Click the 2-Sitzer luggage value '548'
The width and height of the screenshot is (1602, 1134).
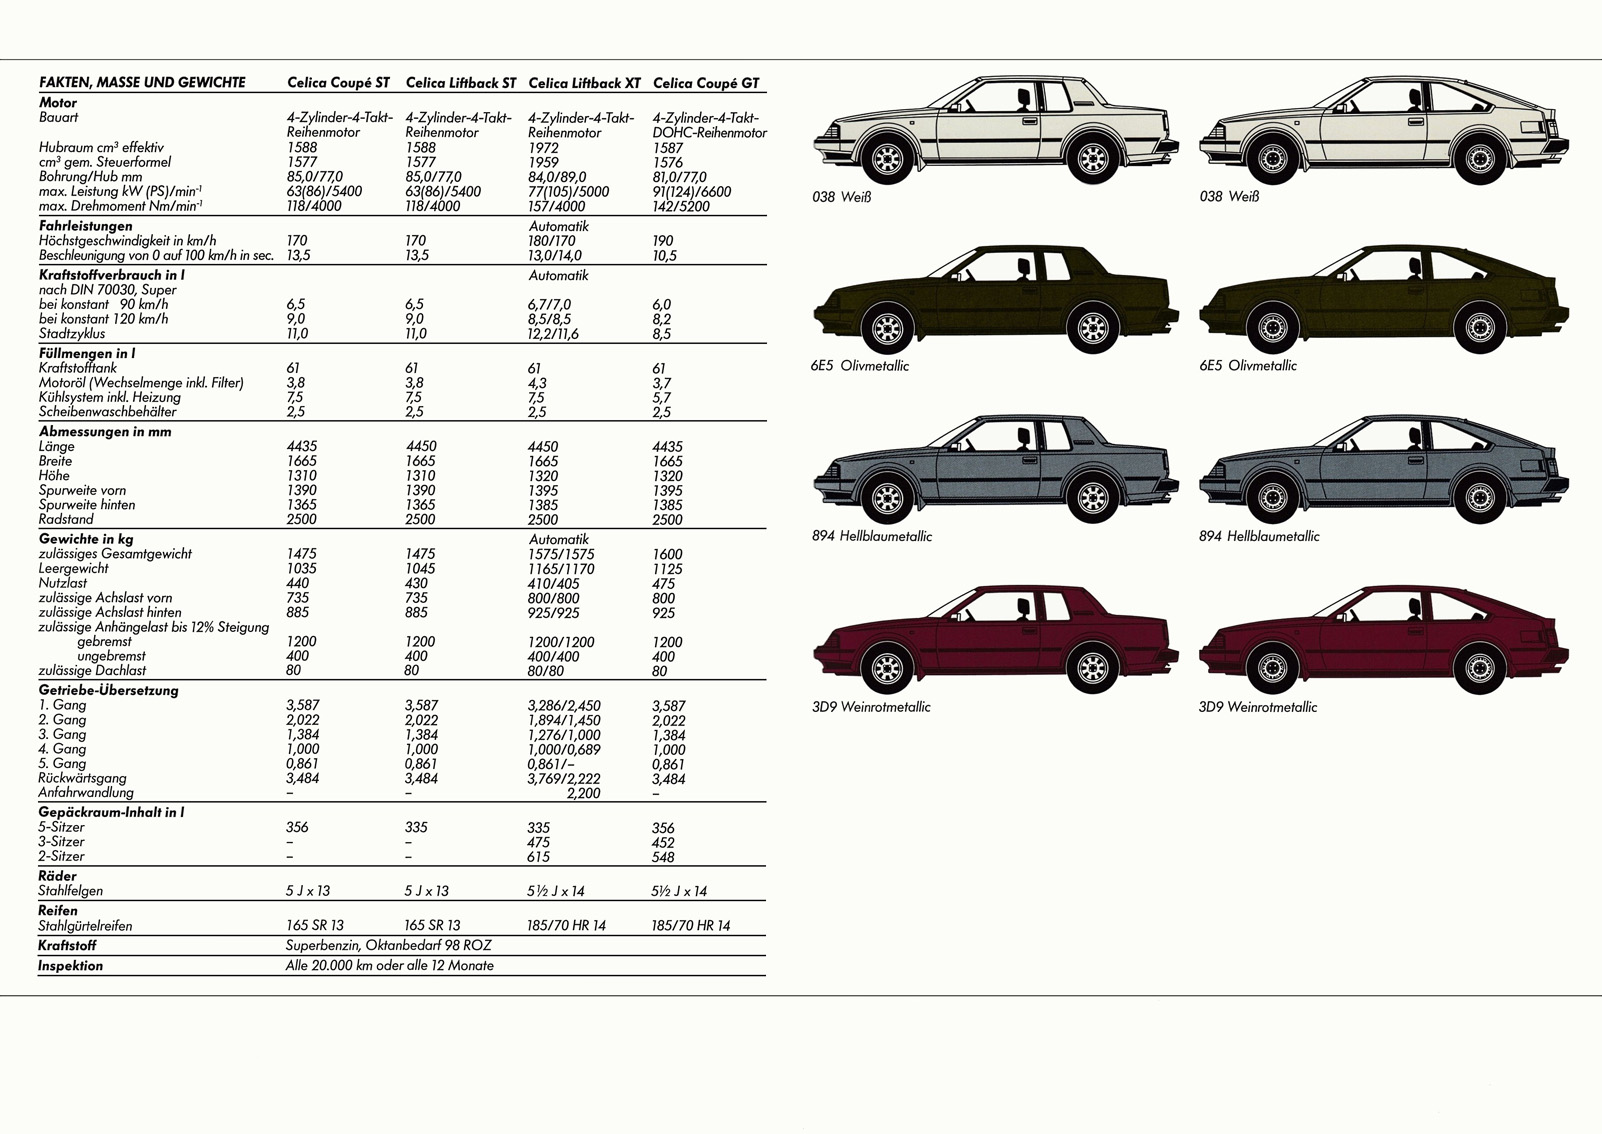(x=663, y=857)
